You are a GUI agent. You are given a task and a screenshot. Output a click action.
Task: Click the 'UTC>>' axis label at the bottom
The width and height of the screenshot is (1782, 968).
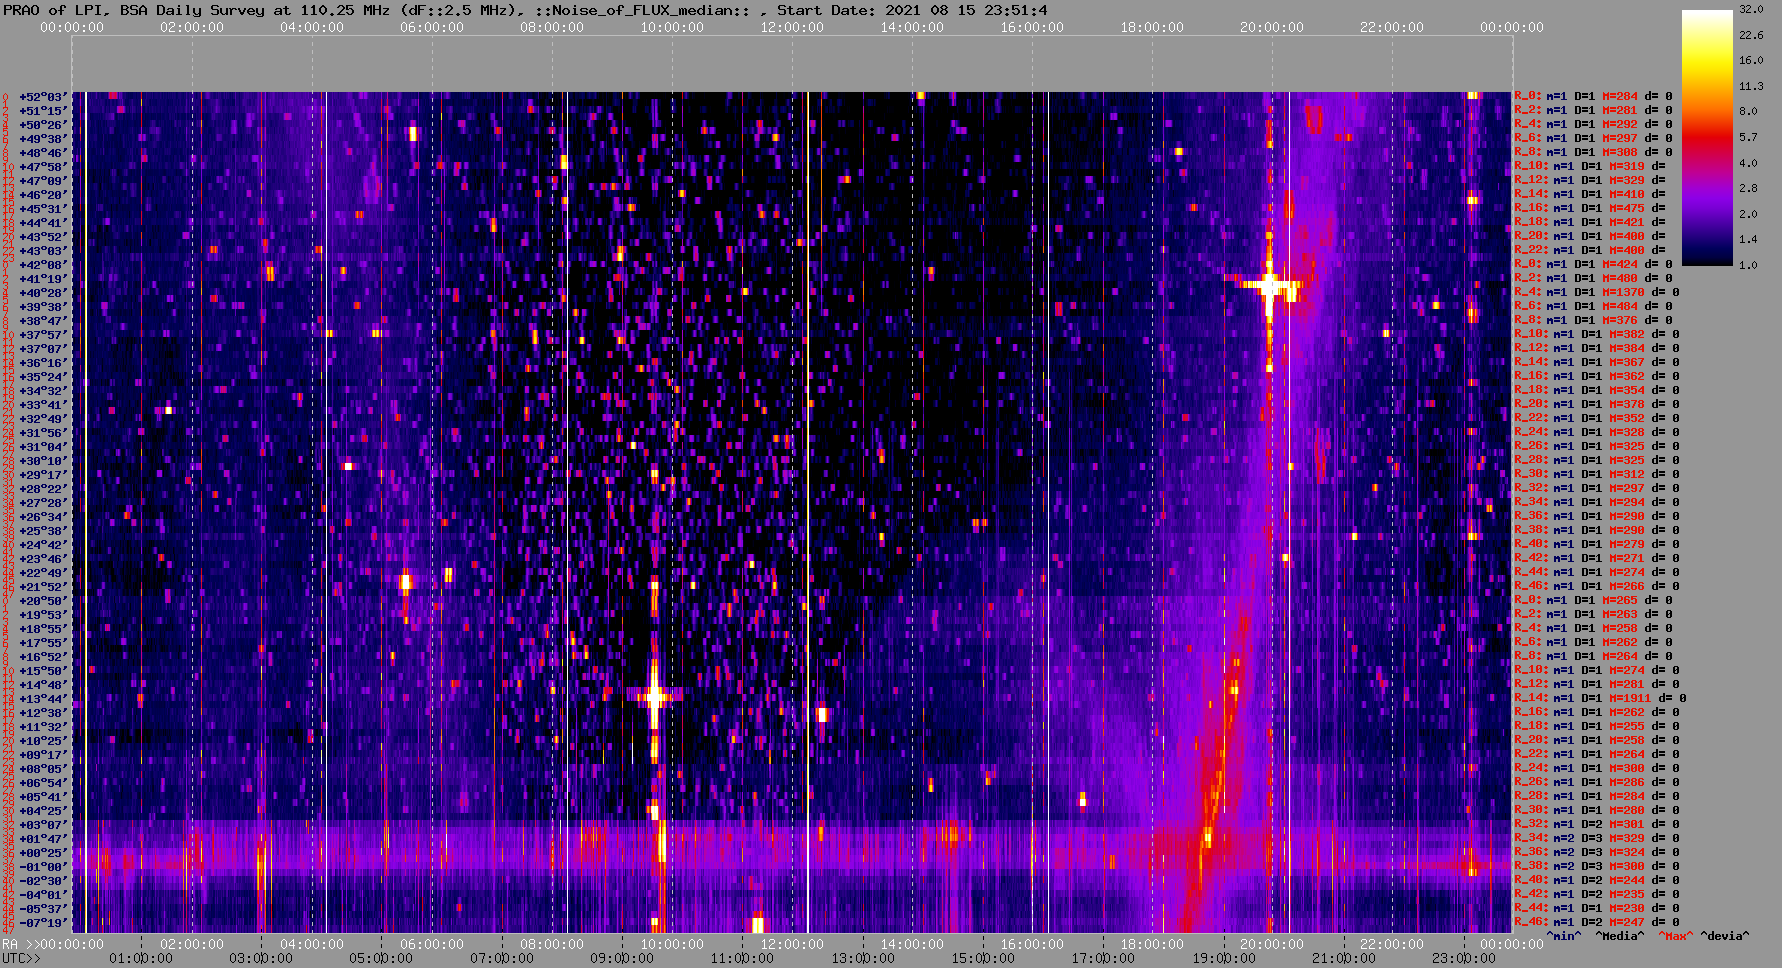click(x=22, y=958)
